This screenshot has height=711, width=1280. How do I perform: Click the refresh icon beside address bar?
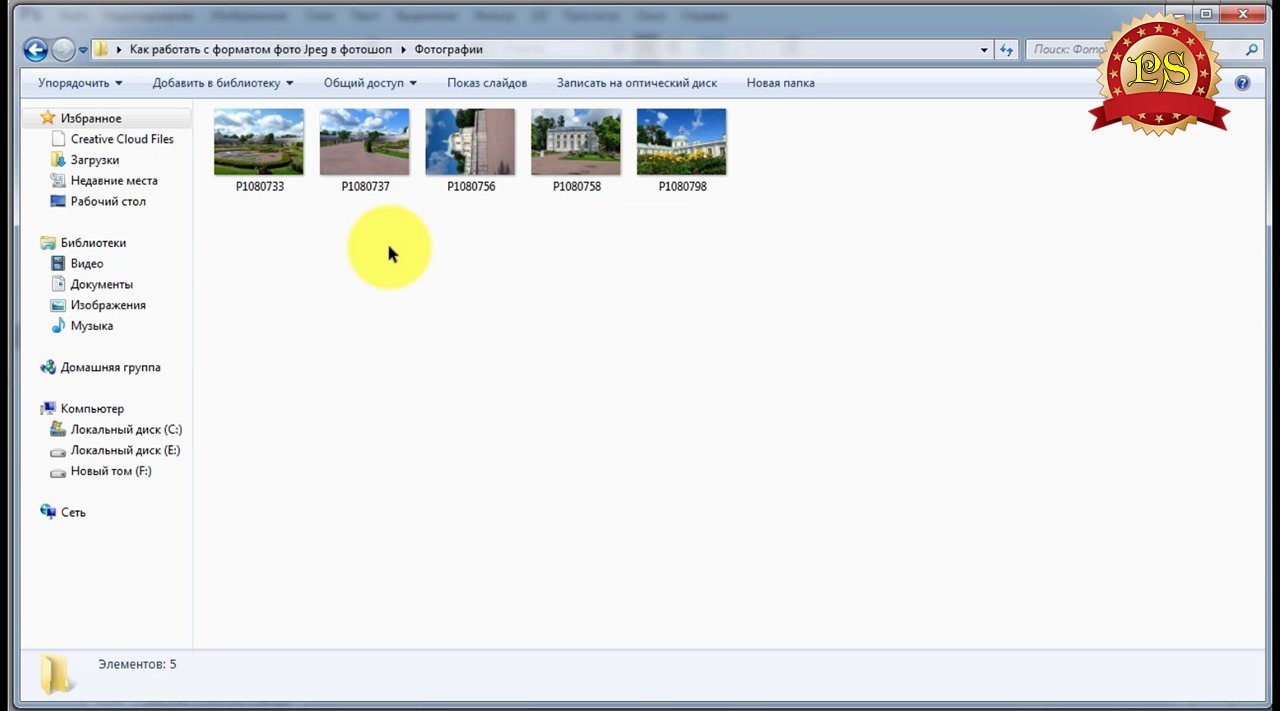click(x=1007, y=50)
